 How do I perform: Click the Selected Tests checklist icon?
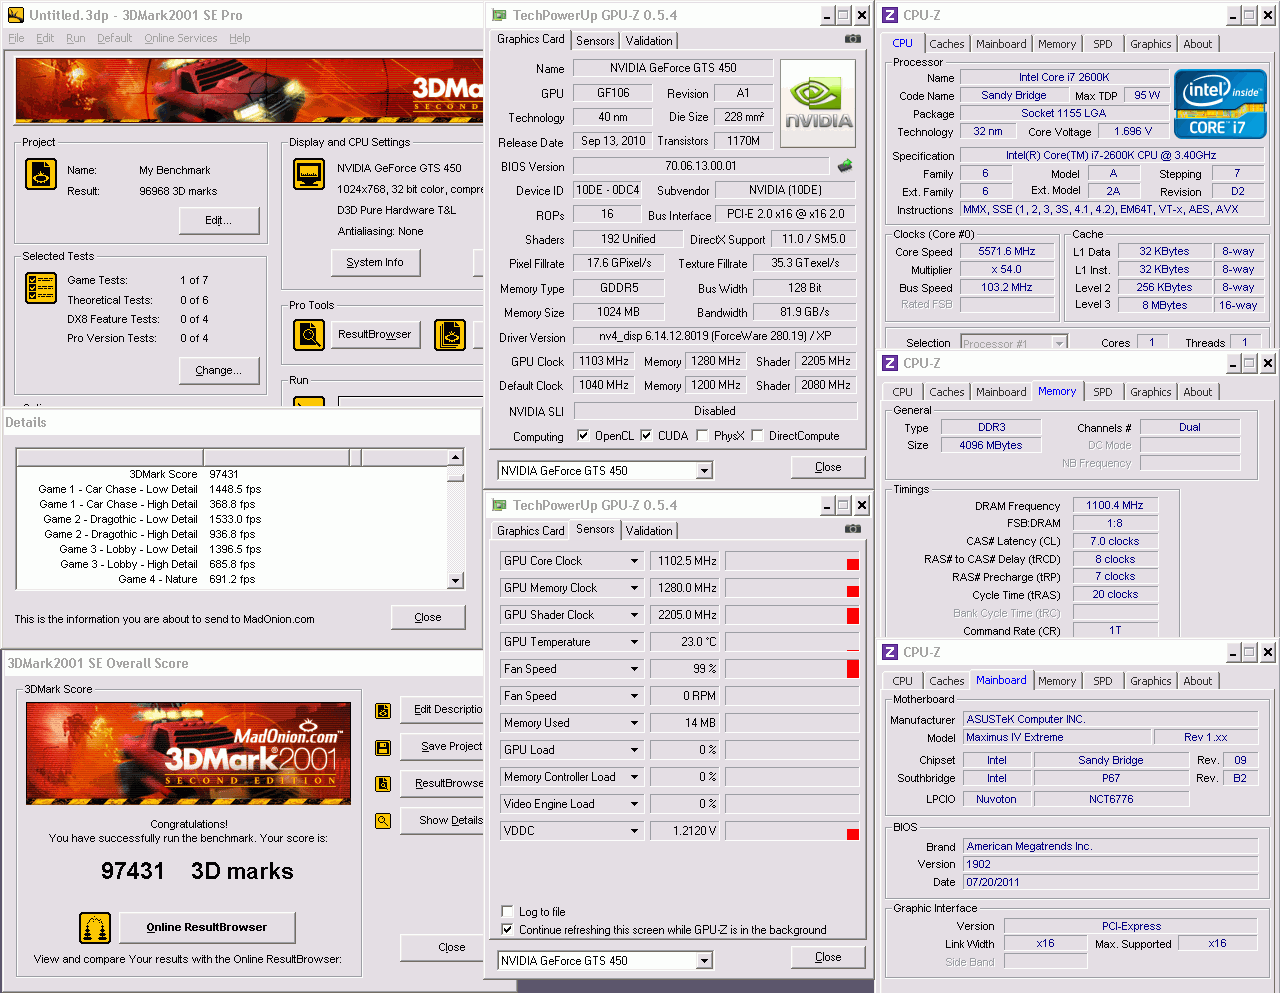41,288
